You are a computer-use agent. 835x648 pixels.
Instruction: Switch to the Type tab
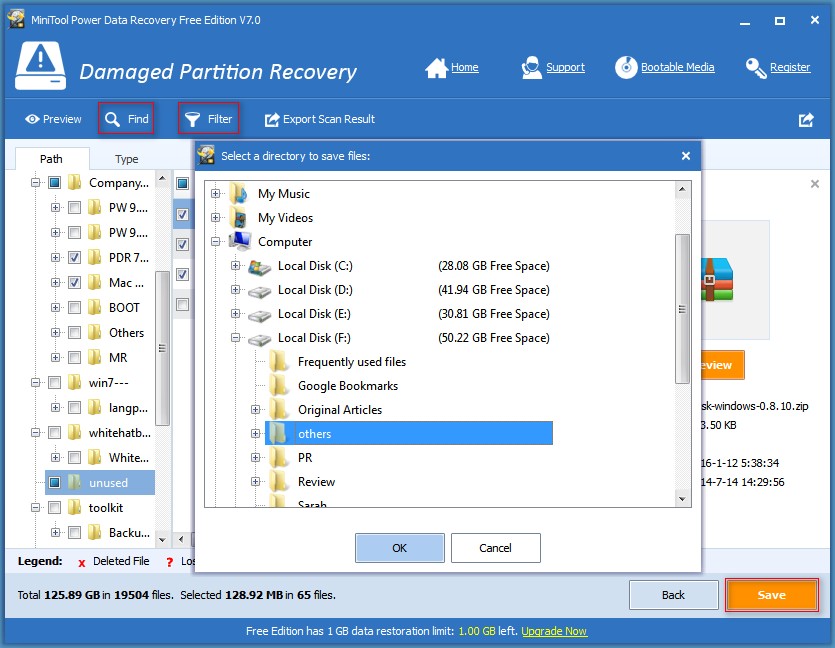[127, 159]
